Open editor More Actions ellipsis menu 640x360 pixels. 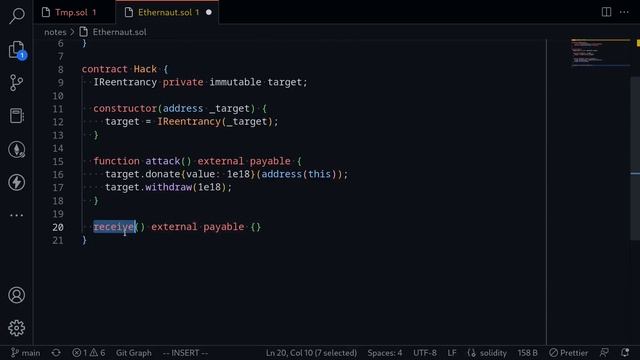(624, 12)
